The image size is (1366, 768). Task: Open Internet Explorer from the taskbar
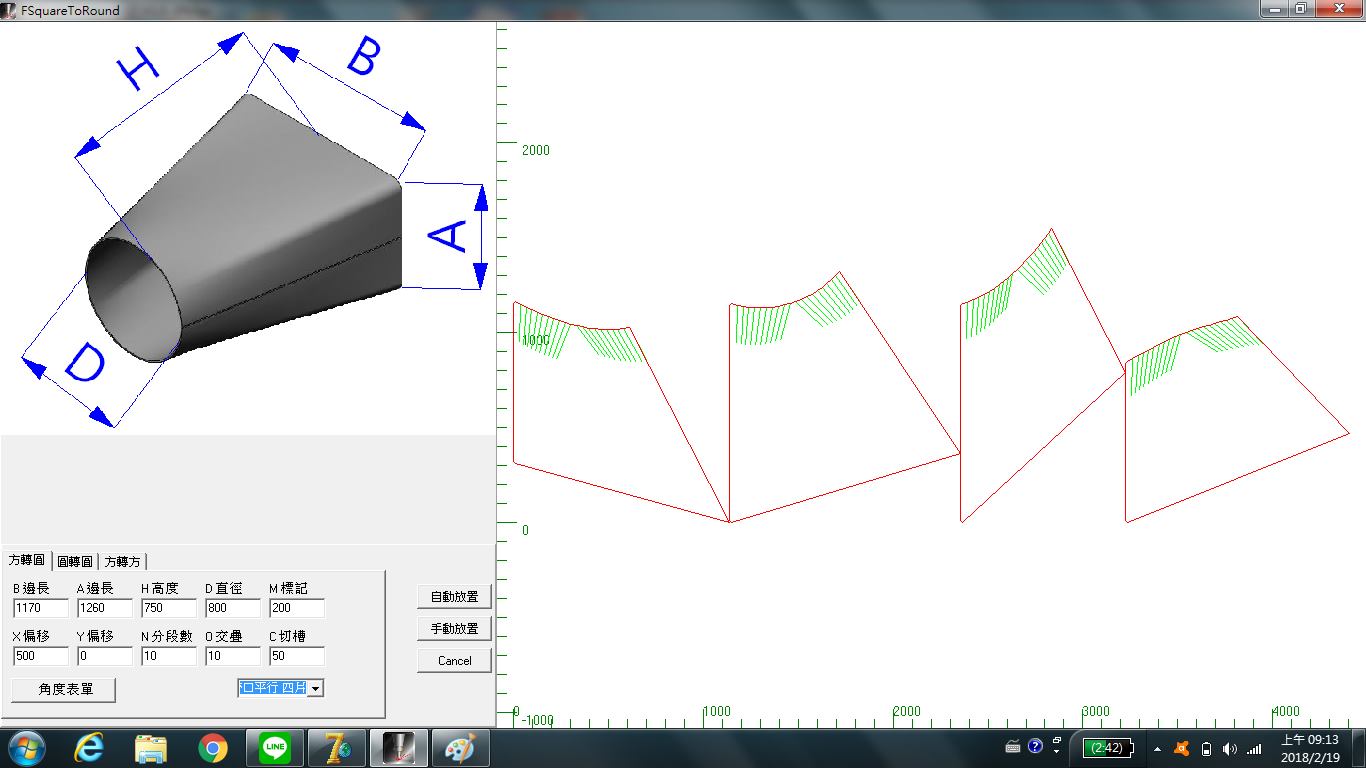[90, 748]
